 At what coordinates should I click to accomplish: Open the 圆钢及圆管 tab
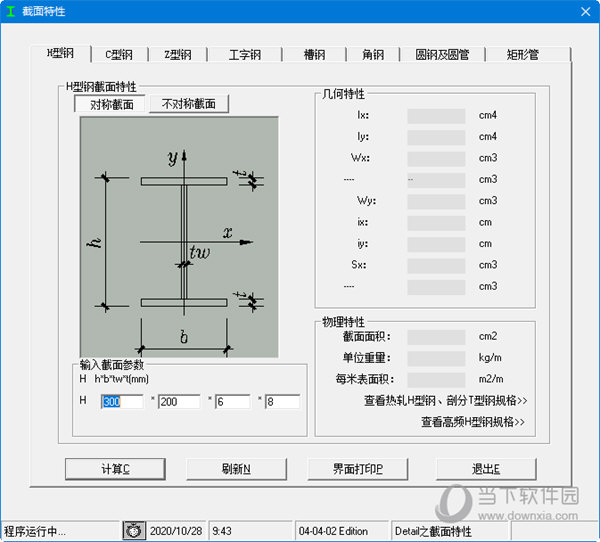pos(442,55)
